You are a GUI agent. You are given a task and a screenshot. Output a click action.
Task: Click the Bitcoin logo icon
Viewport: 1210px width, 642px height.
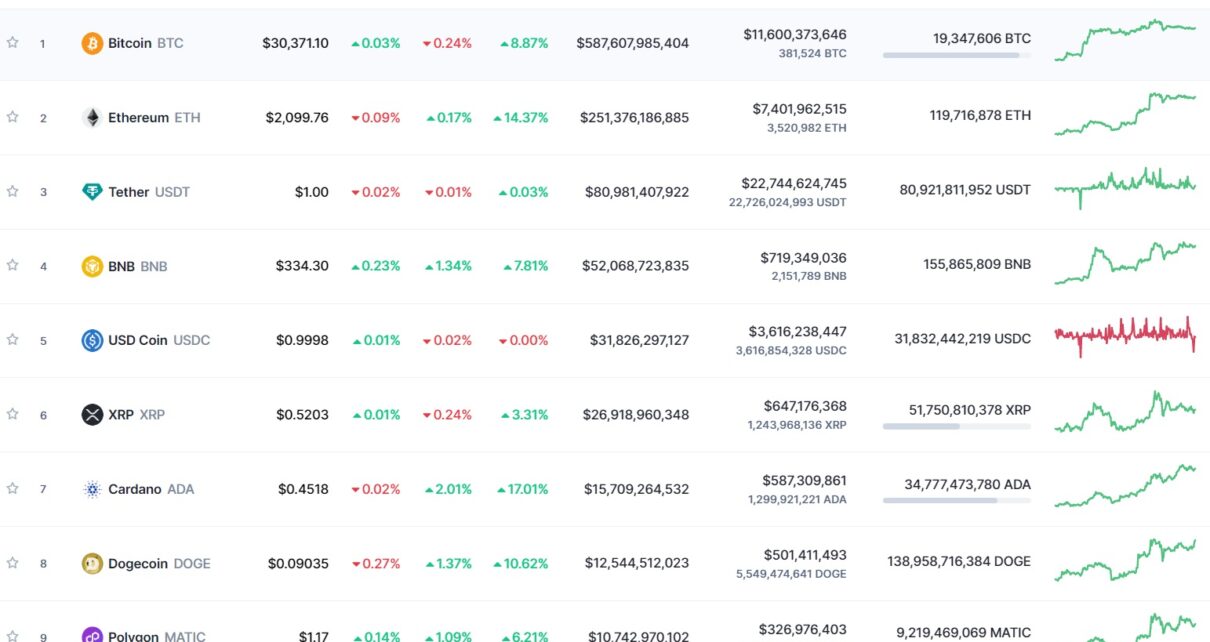pyautogui.click(x=92, y=43)
